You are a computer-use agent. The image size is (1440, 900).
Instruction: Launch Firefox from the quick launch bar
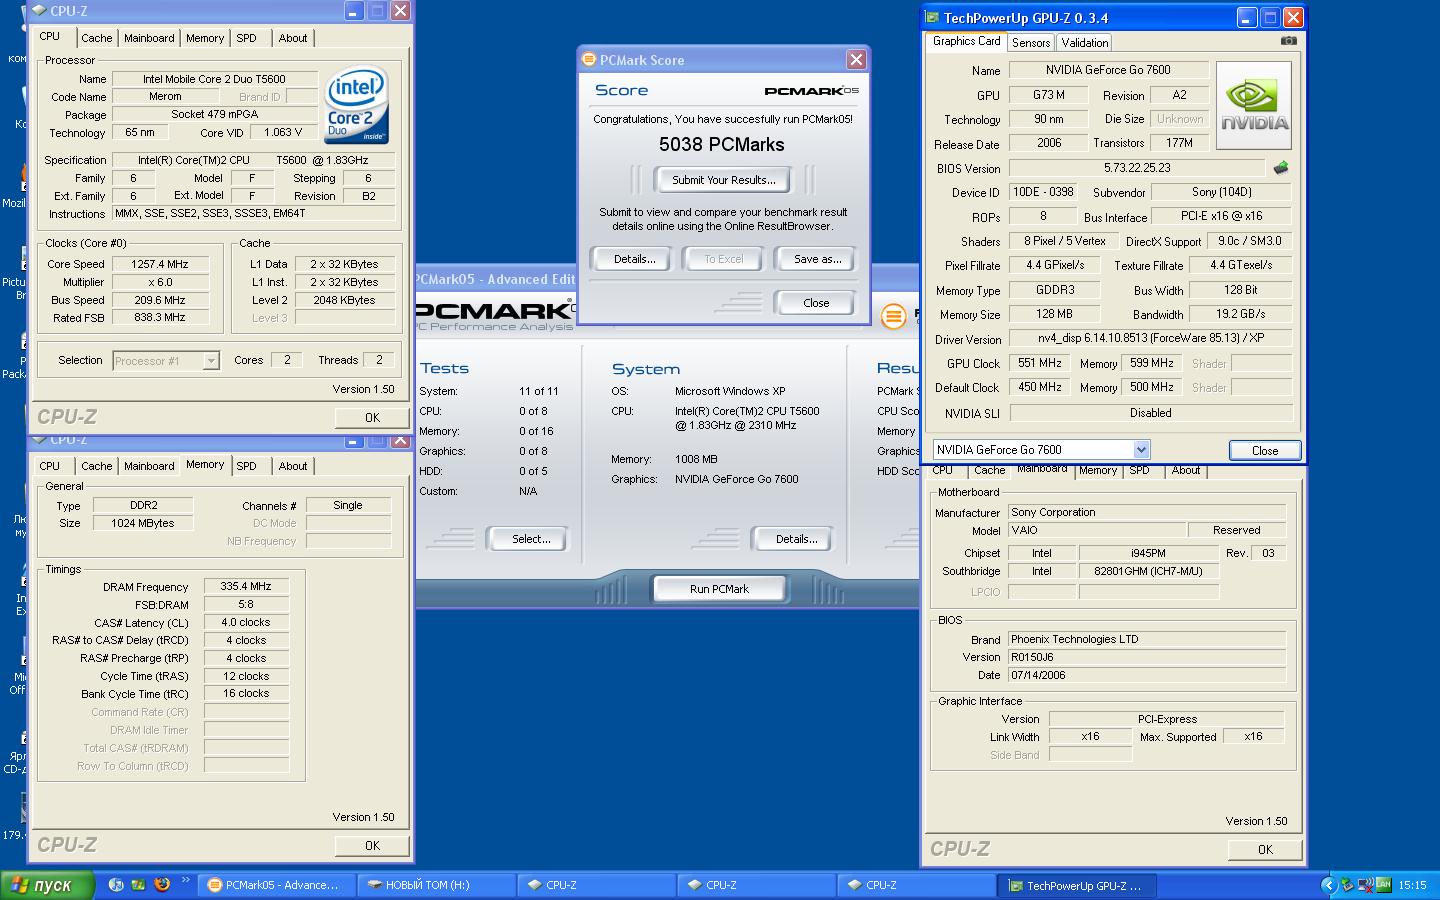click(161, 885)
